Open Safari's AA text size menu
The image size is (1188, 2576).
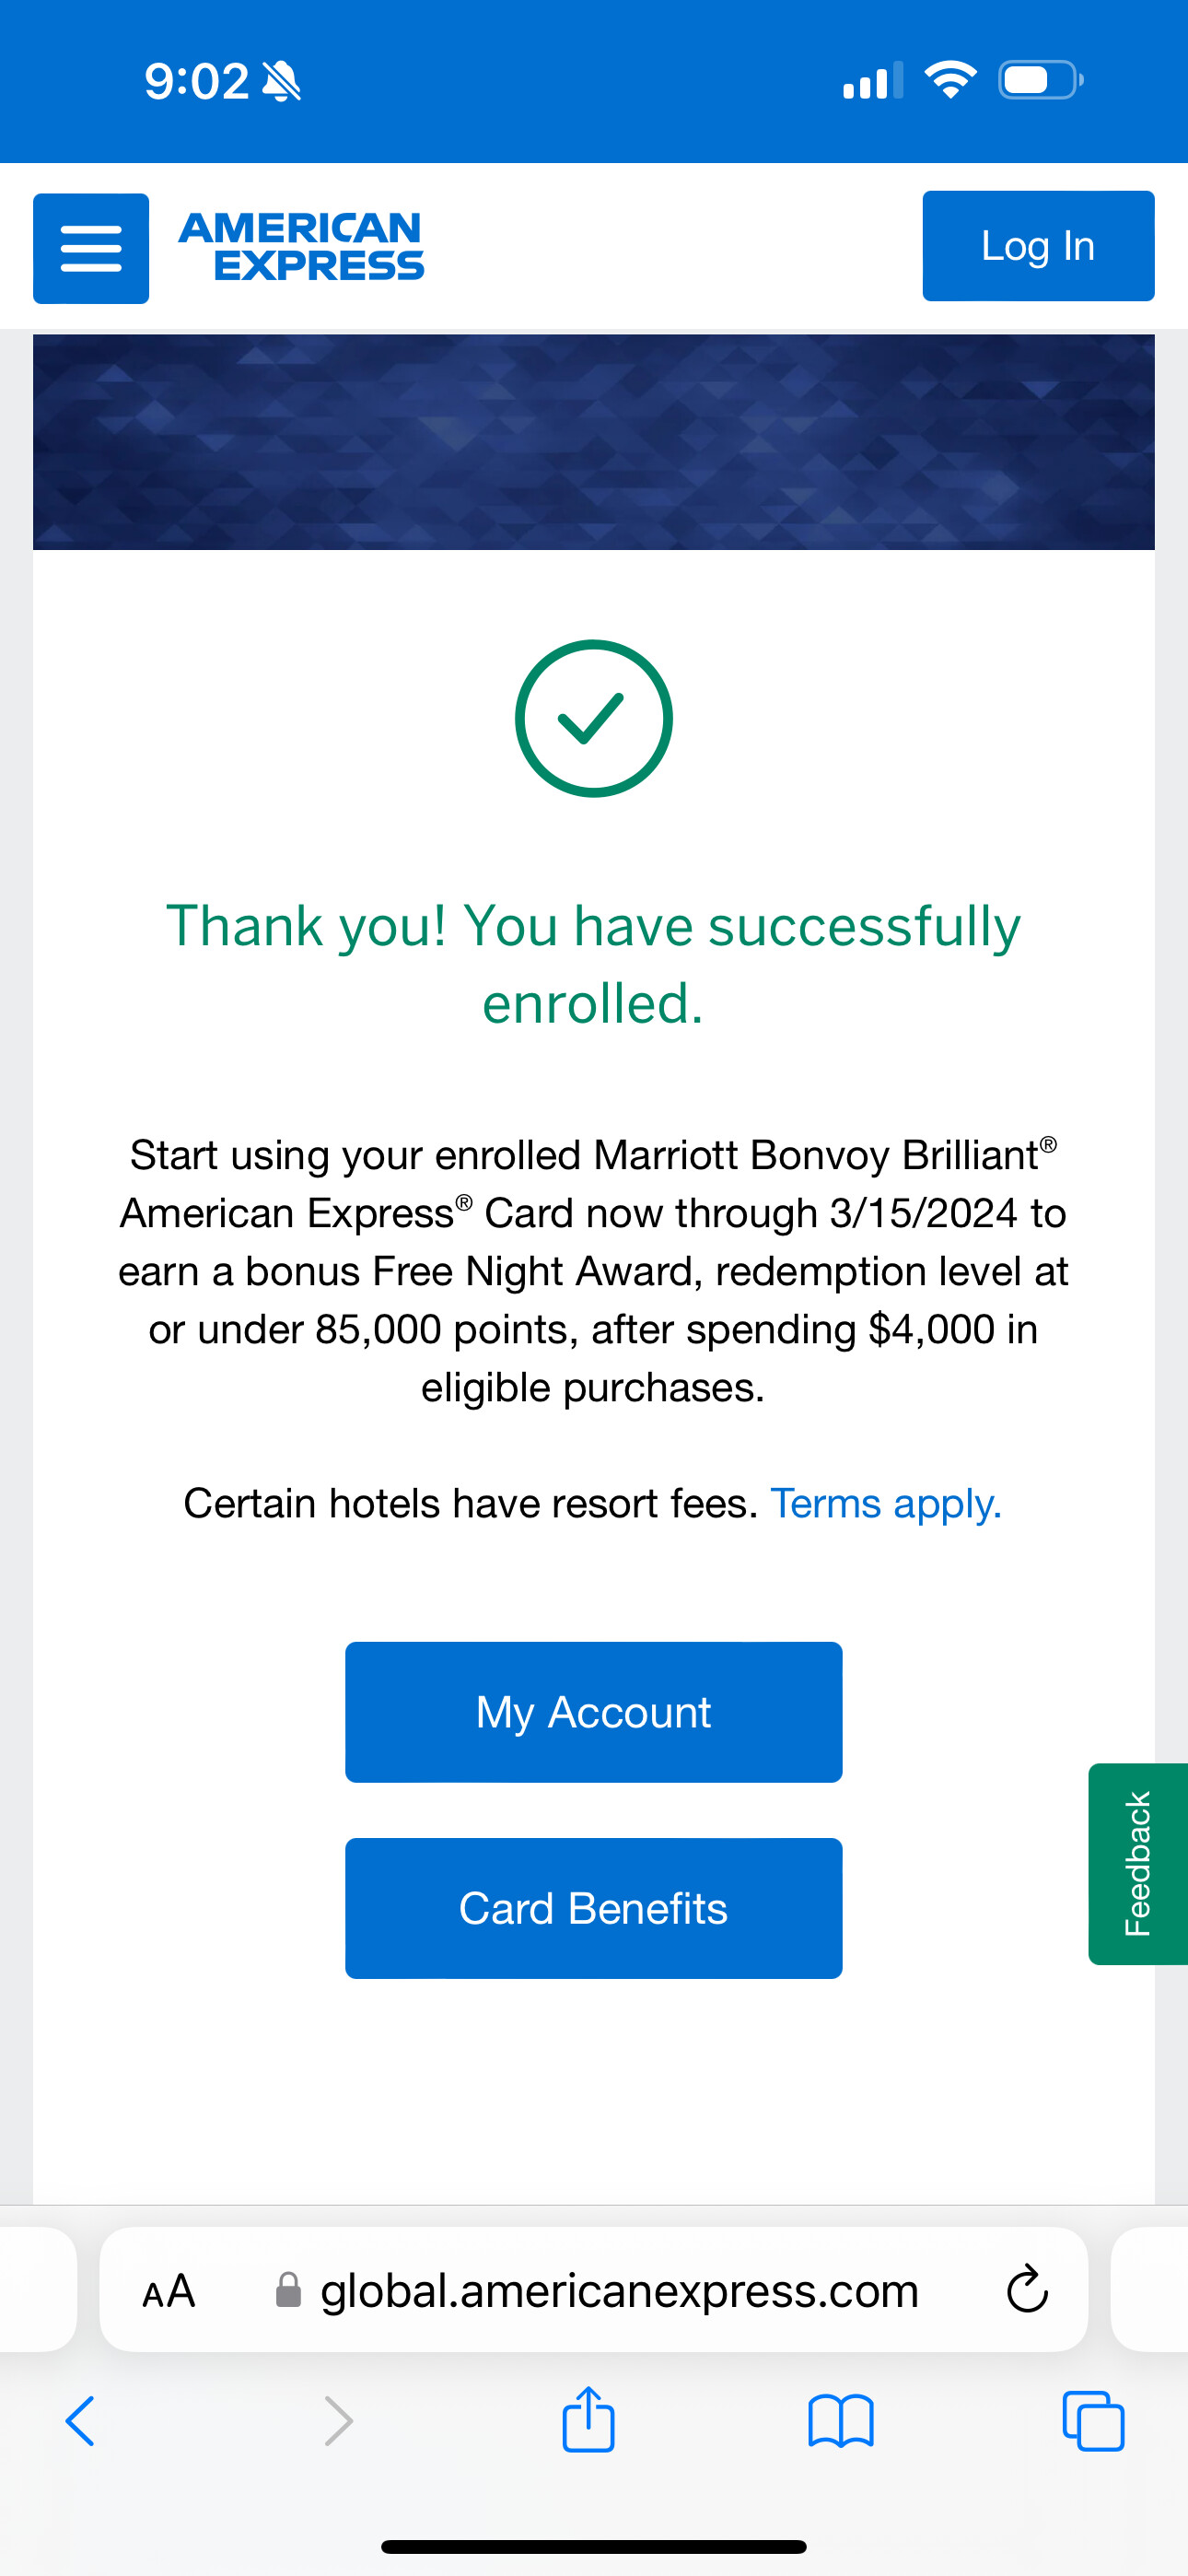(x=168, y=2290)
